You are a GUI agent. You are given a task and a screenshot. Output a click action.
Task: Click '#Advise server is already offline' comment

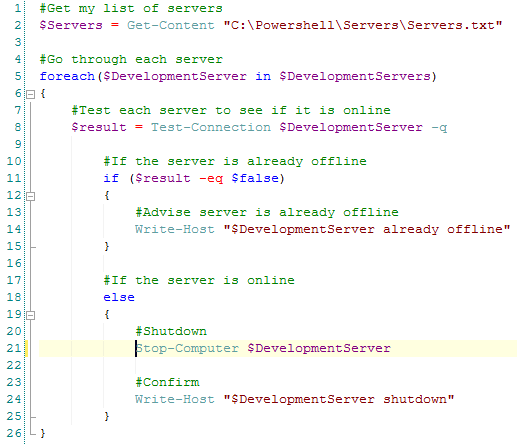click(267, 212)
